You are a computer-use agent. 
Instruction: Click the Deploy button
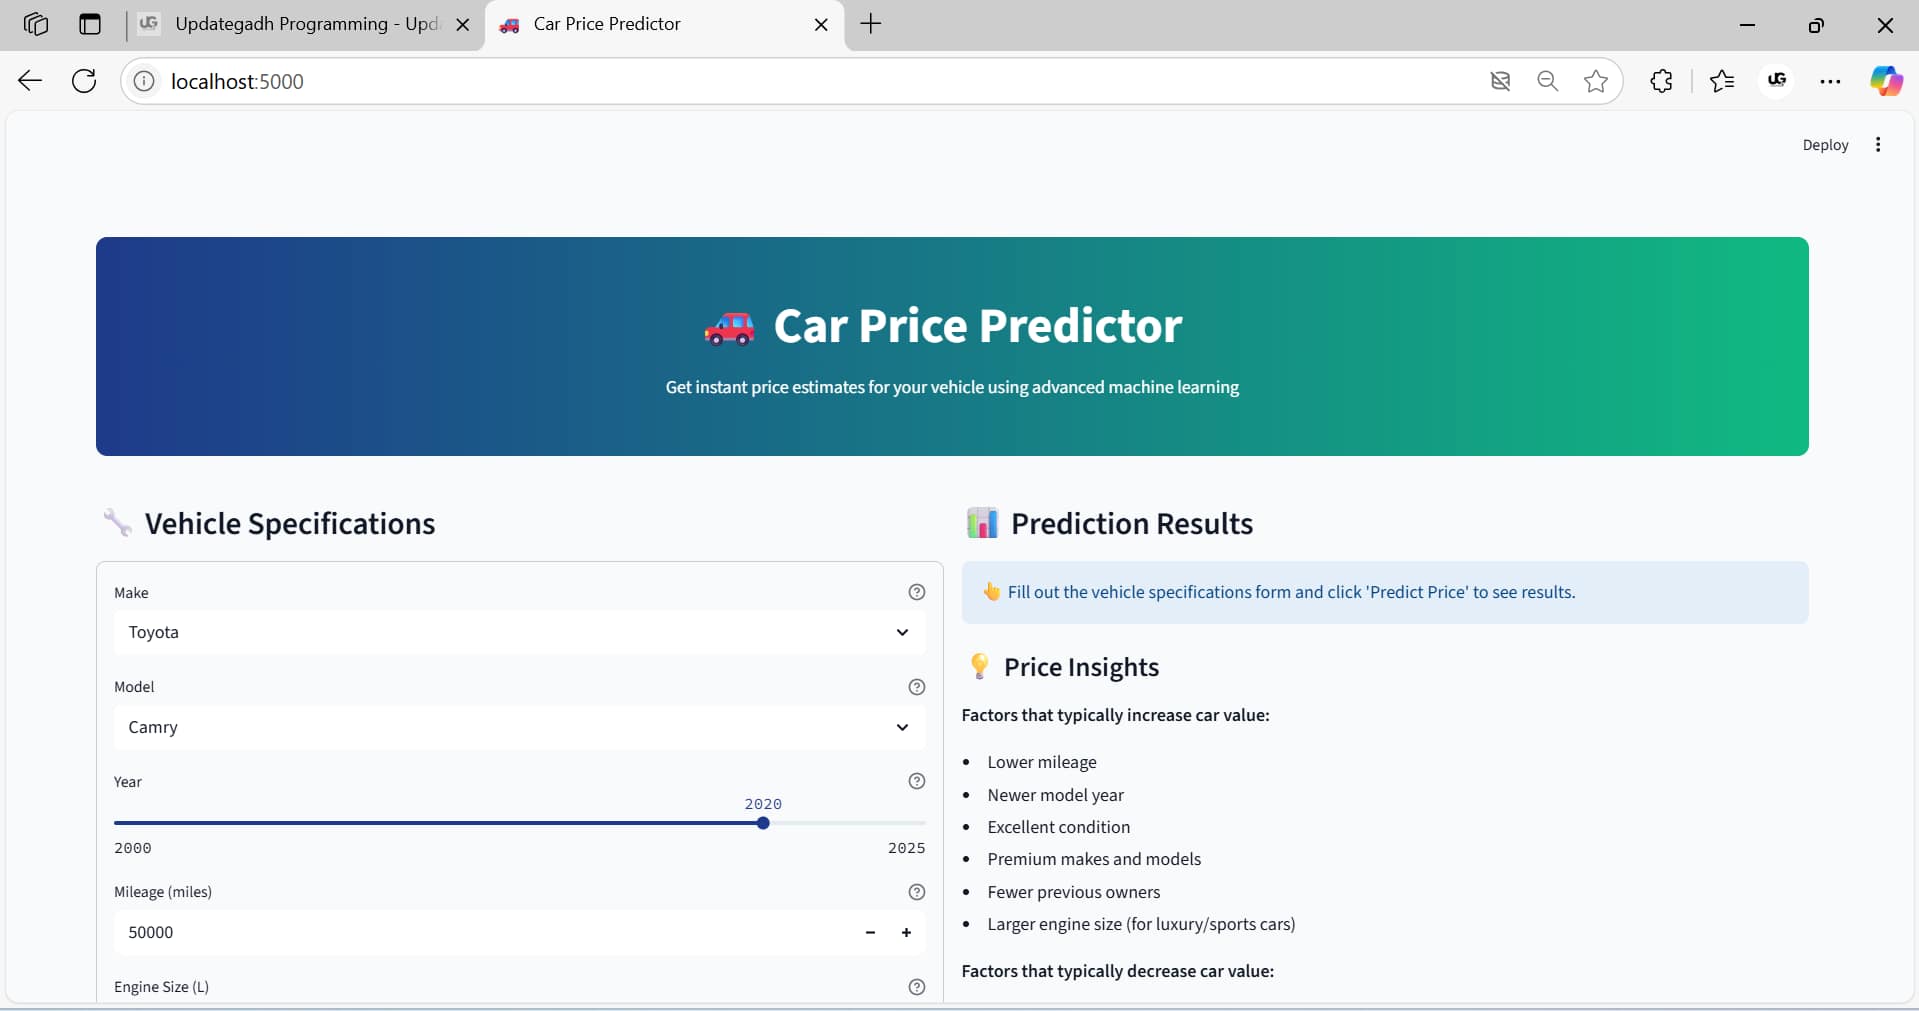pyautogui.click(x=1825, y=145)
